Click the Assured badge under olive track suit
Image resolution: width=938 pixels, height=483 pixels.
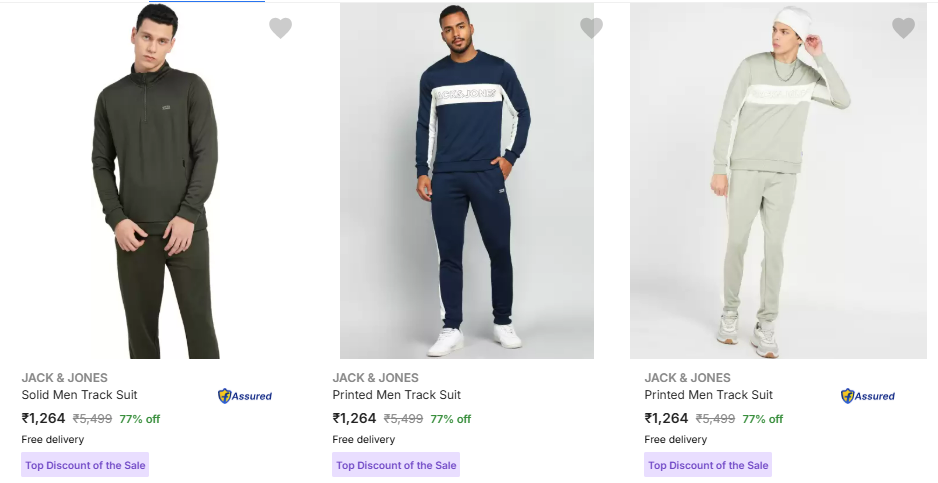tap(245, 396)
